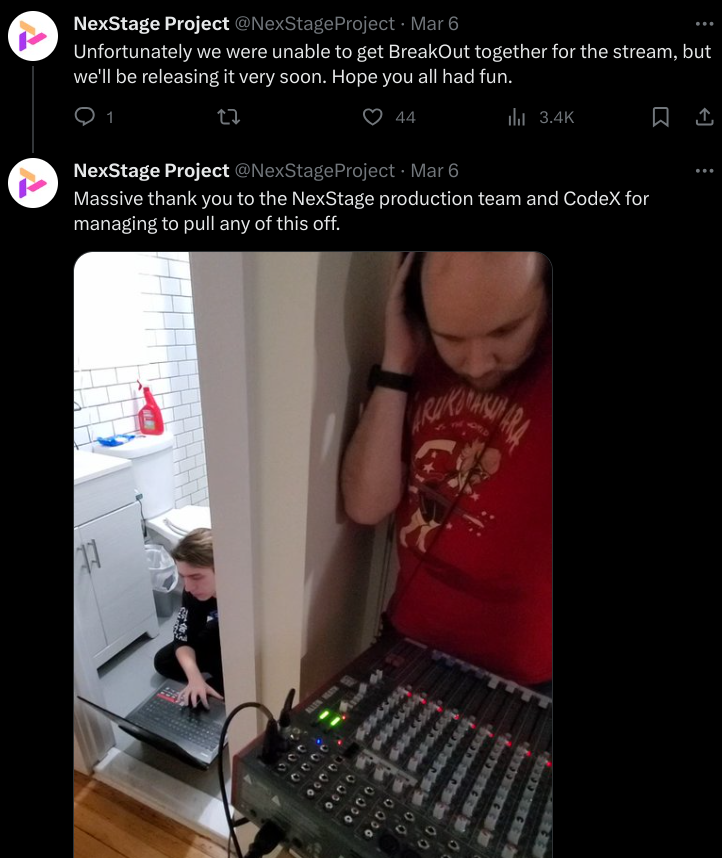Open NexStage Project avatar on first tweet
Image resolution: width=722 pixels, height=858 pixels.
33,36
